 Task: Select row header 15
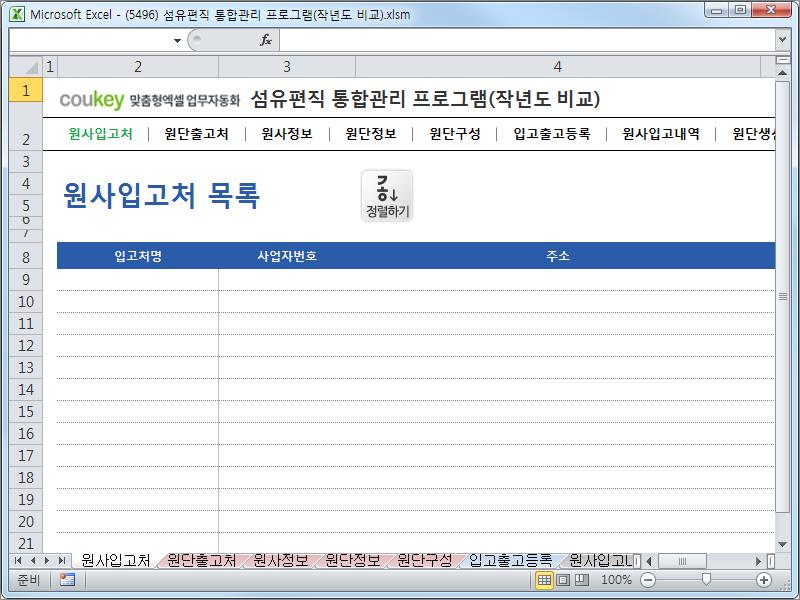pos(26,411)
